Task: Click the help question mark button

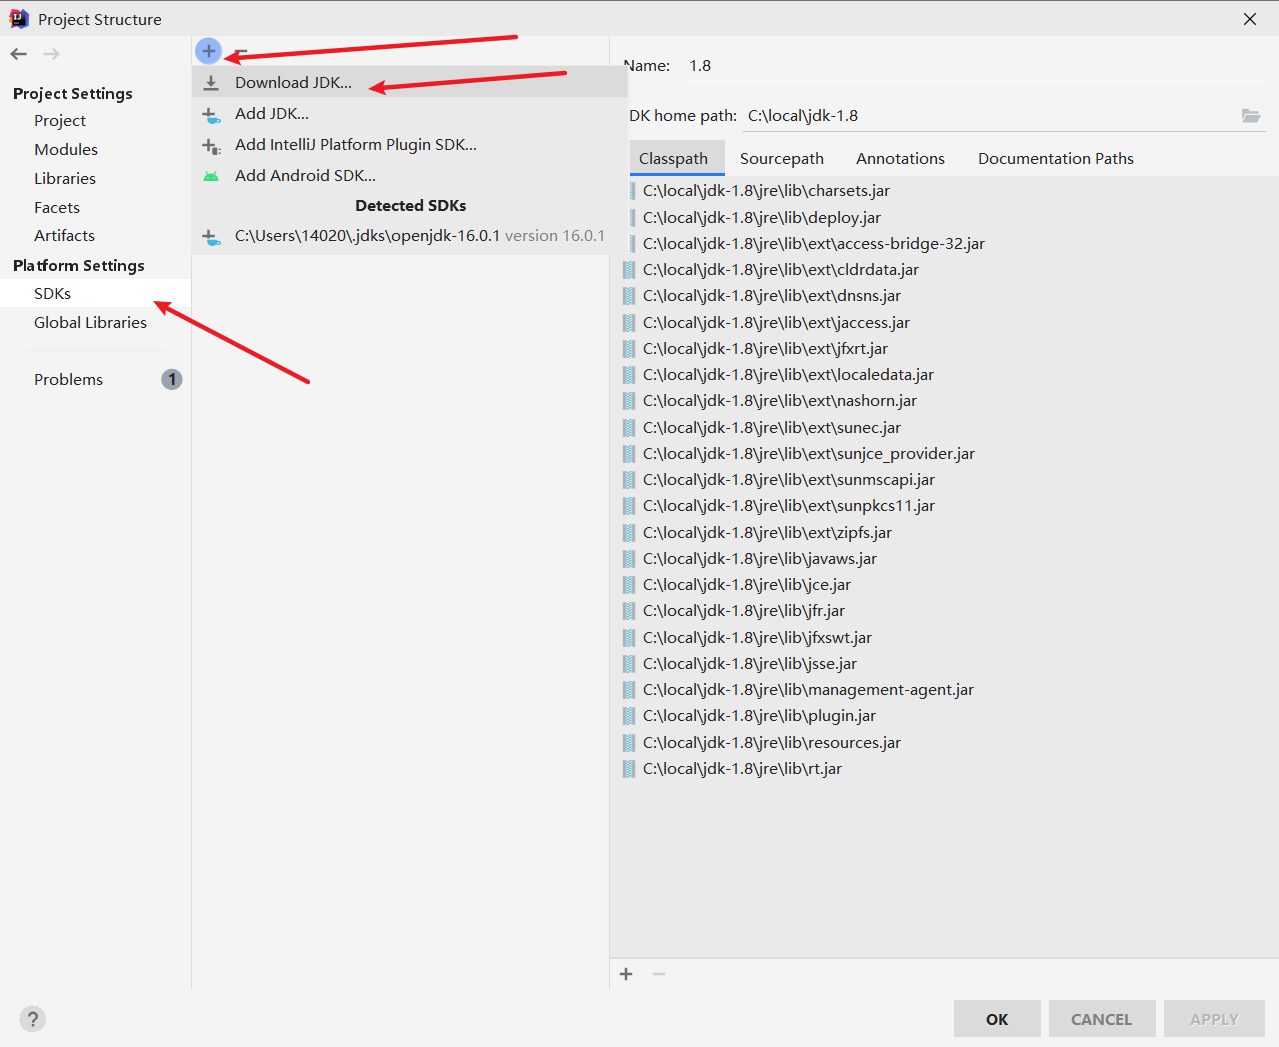Action: point(32,1019)
